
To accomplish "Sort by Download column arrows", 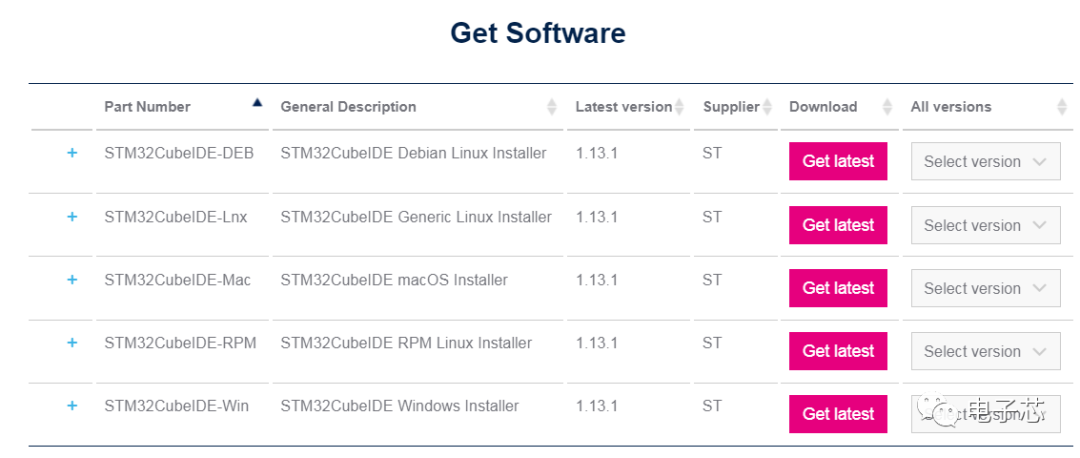I will pyautogui.click(x=888, y=107).
